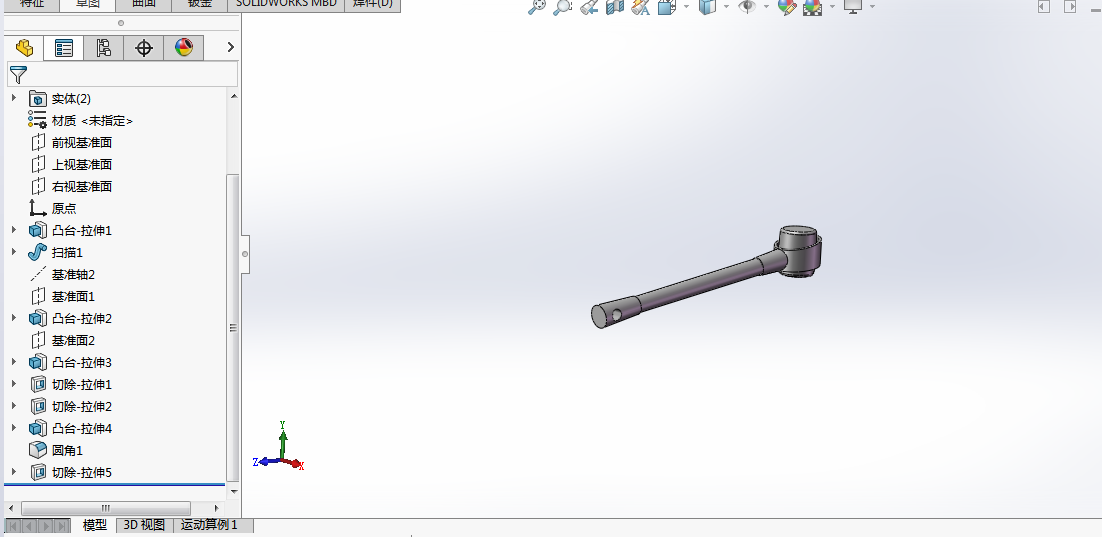Click the Previous View icon
This screenshot has height=537, width=1102.
(x=589, y=7)
